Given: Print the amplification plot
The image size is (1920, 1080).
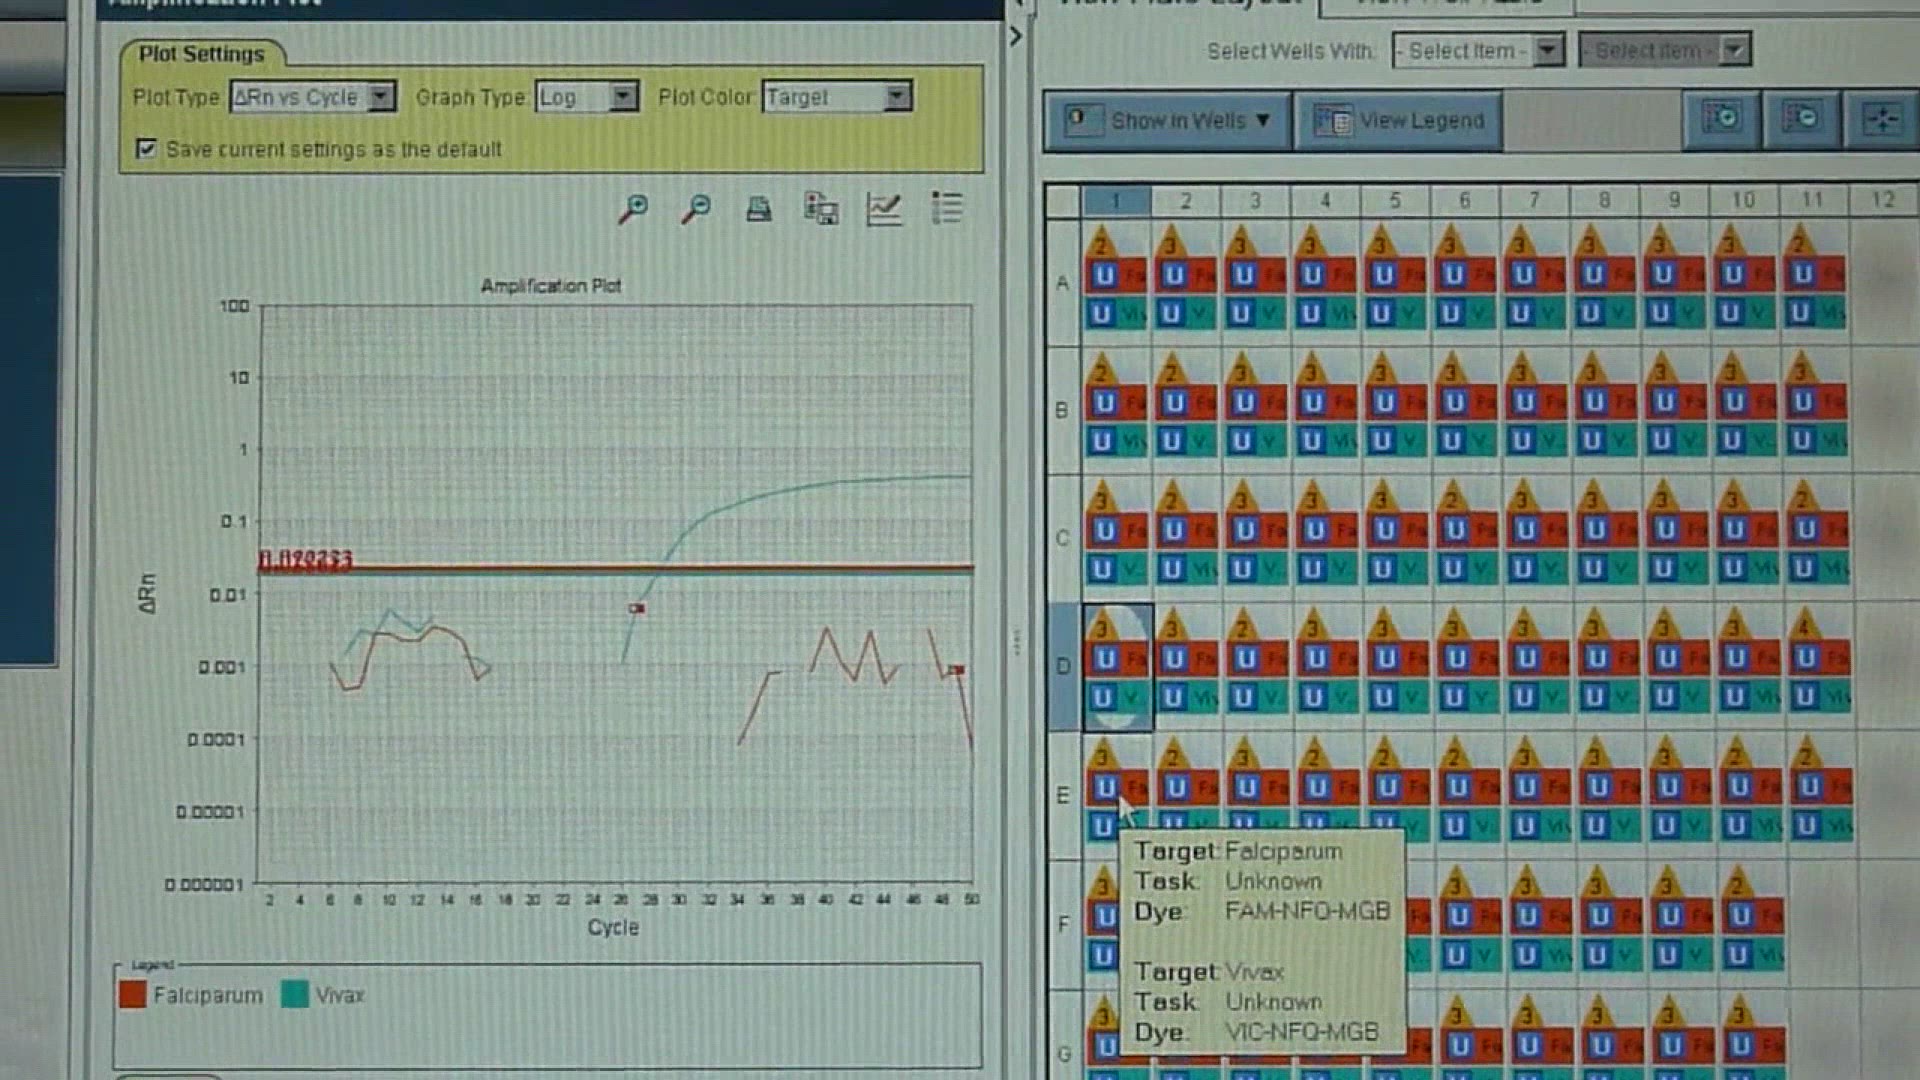Looking at the screenshot, I should (759, 209).
